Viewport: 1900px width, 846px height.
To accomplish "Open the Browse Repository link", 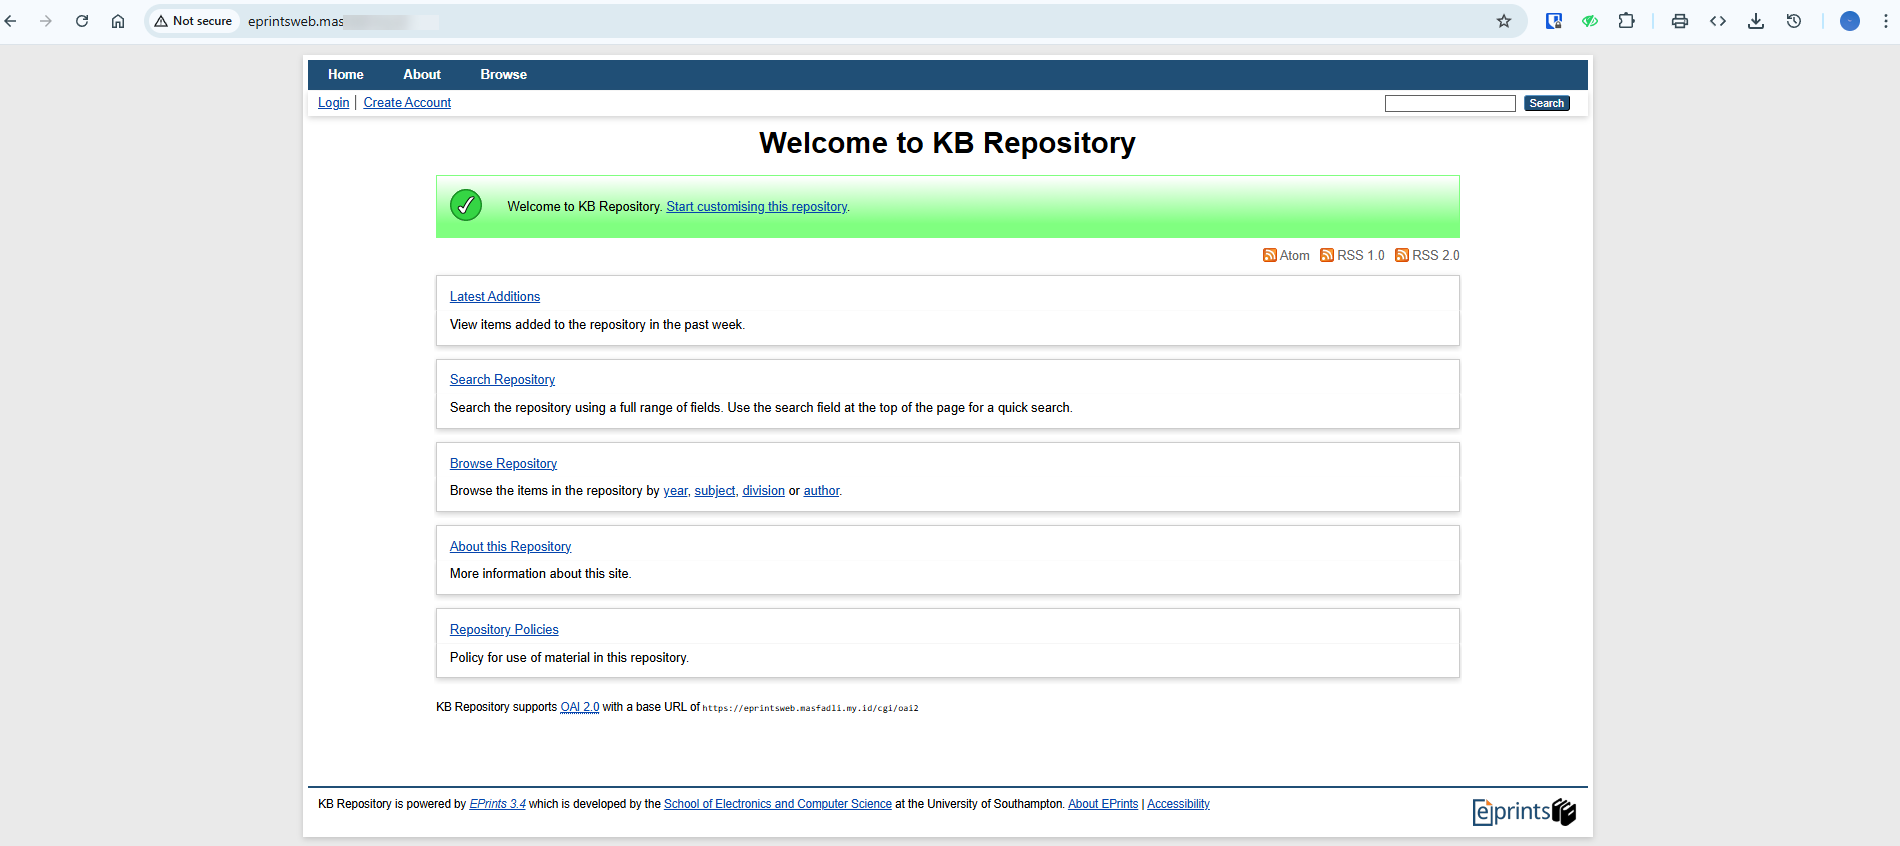I will (x=503, y=464).
